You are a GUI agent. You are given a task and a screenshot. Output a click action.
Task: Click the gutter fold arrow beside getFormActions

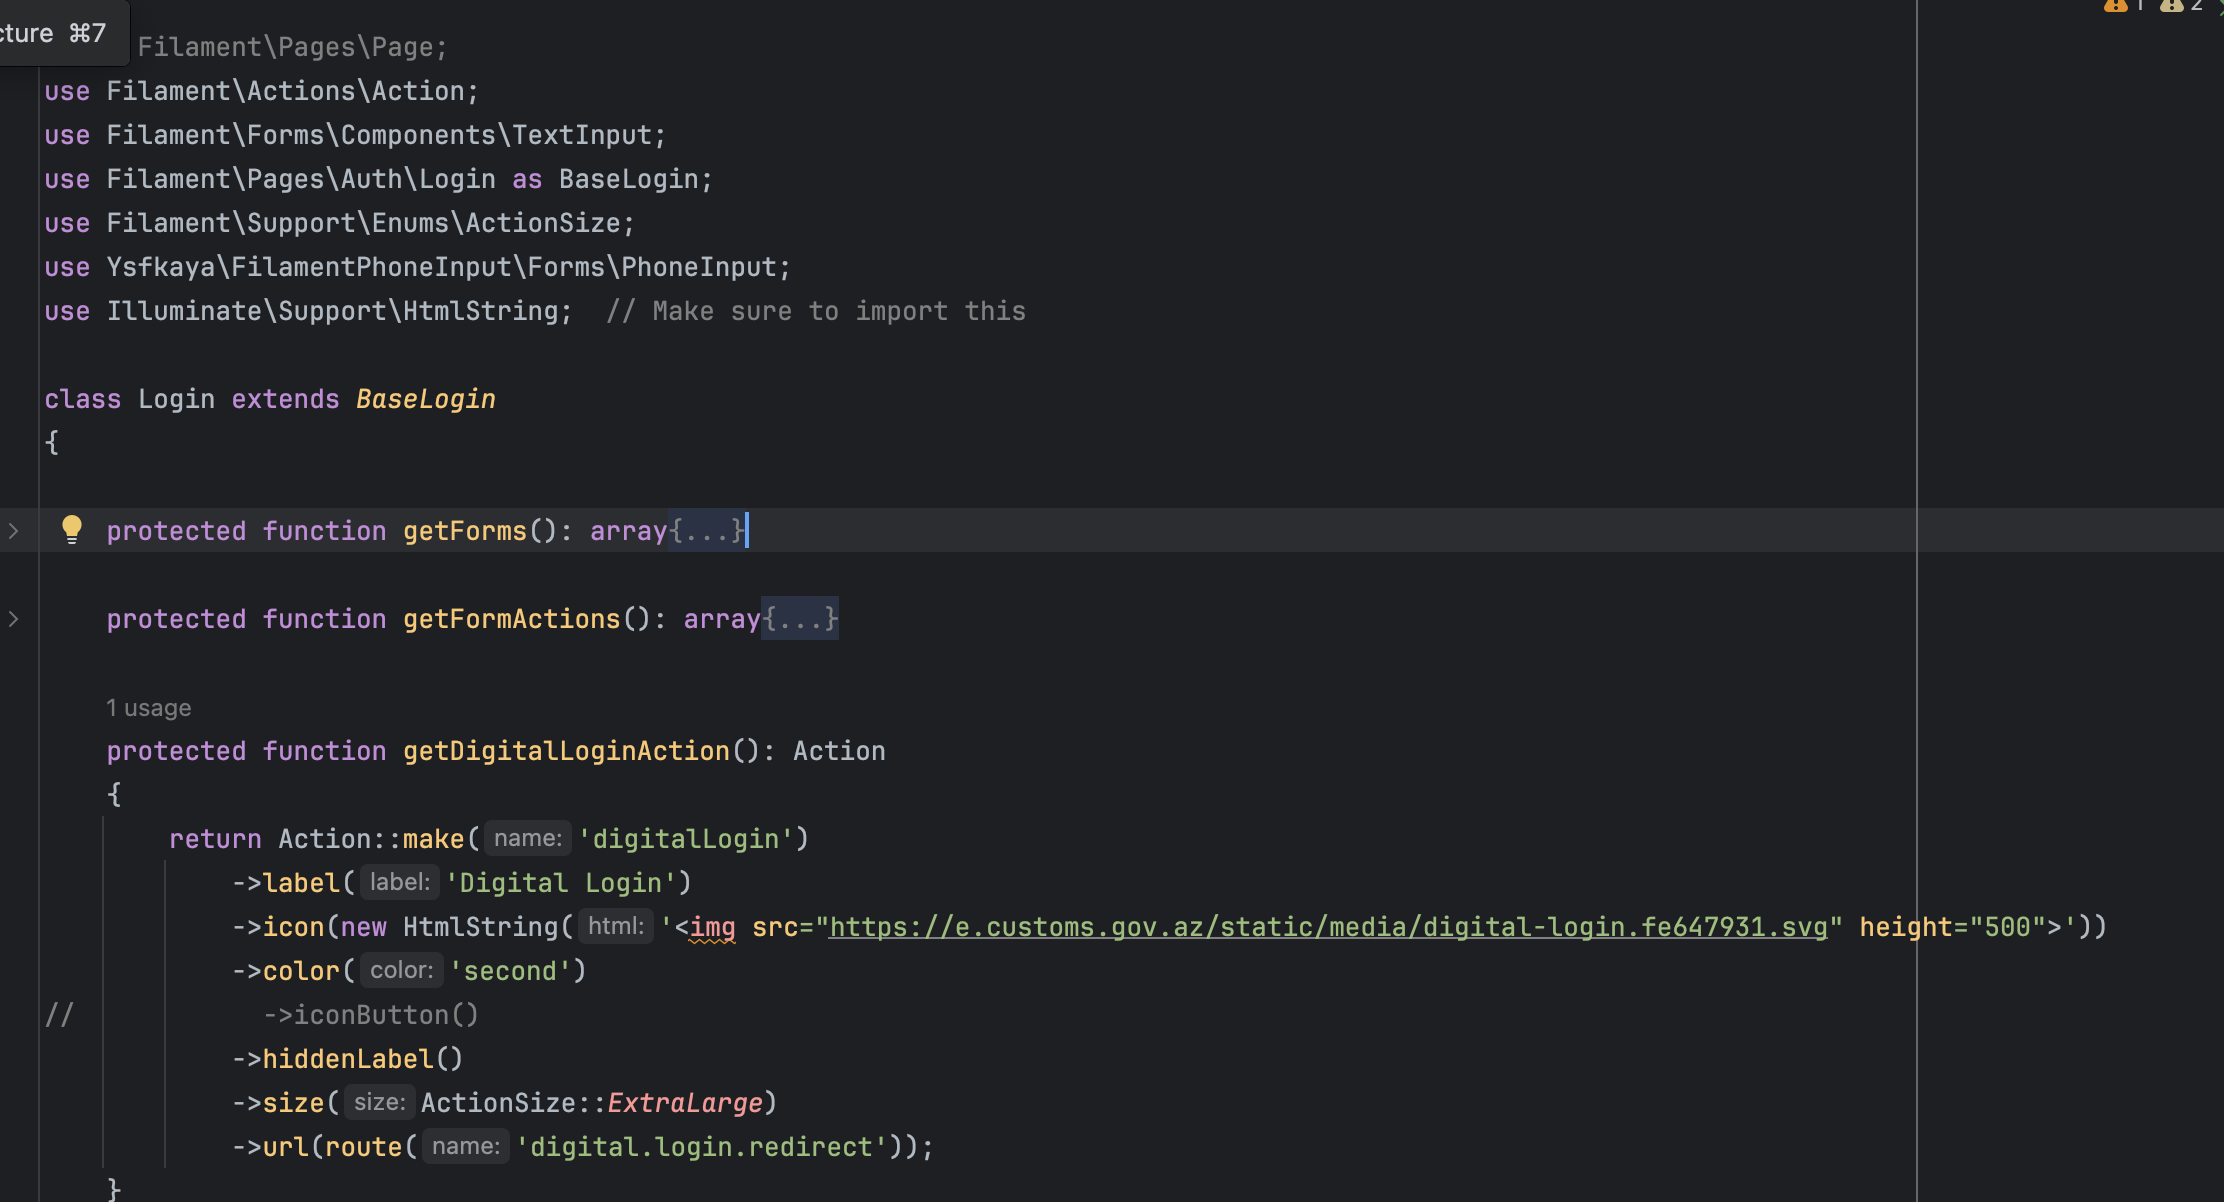(14, 619)
